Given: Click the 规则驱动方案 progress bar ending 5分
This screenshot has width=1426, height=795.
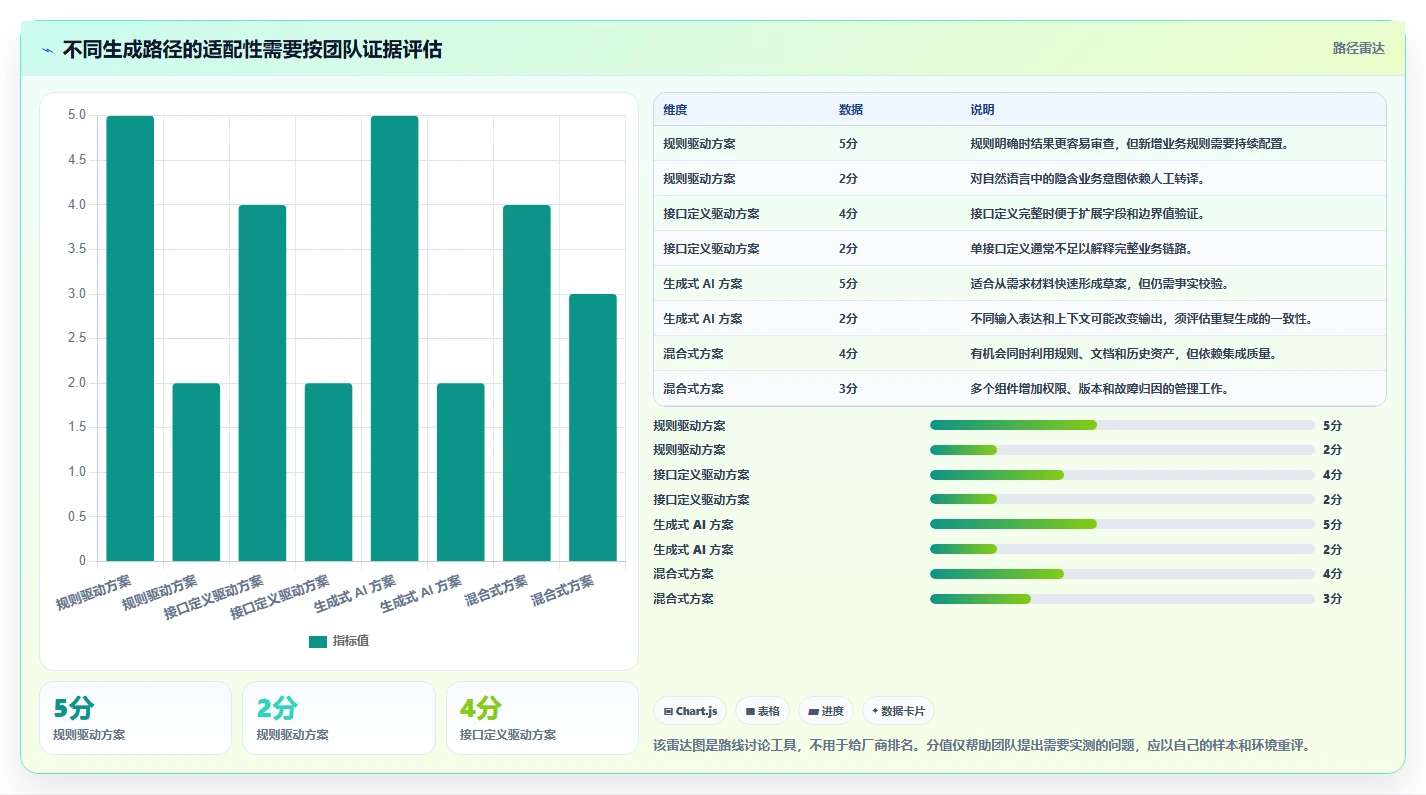Looking at the screenshot, I should 1122,425.
